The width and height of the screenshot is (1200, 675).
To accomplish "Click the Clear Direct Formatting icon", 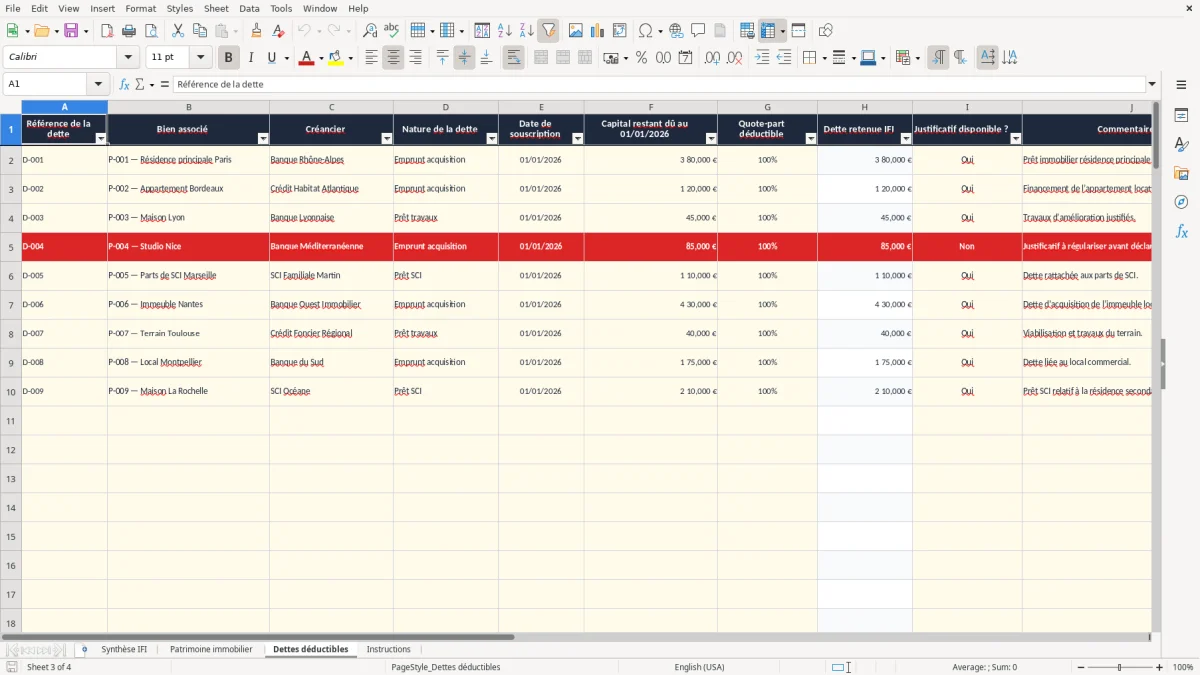I will click(278, 31).
